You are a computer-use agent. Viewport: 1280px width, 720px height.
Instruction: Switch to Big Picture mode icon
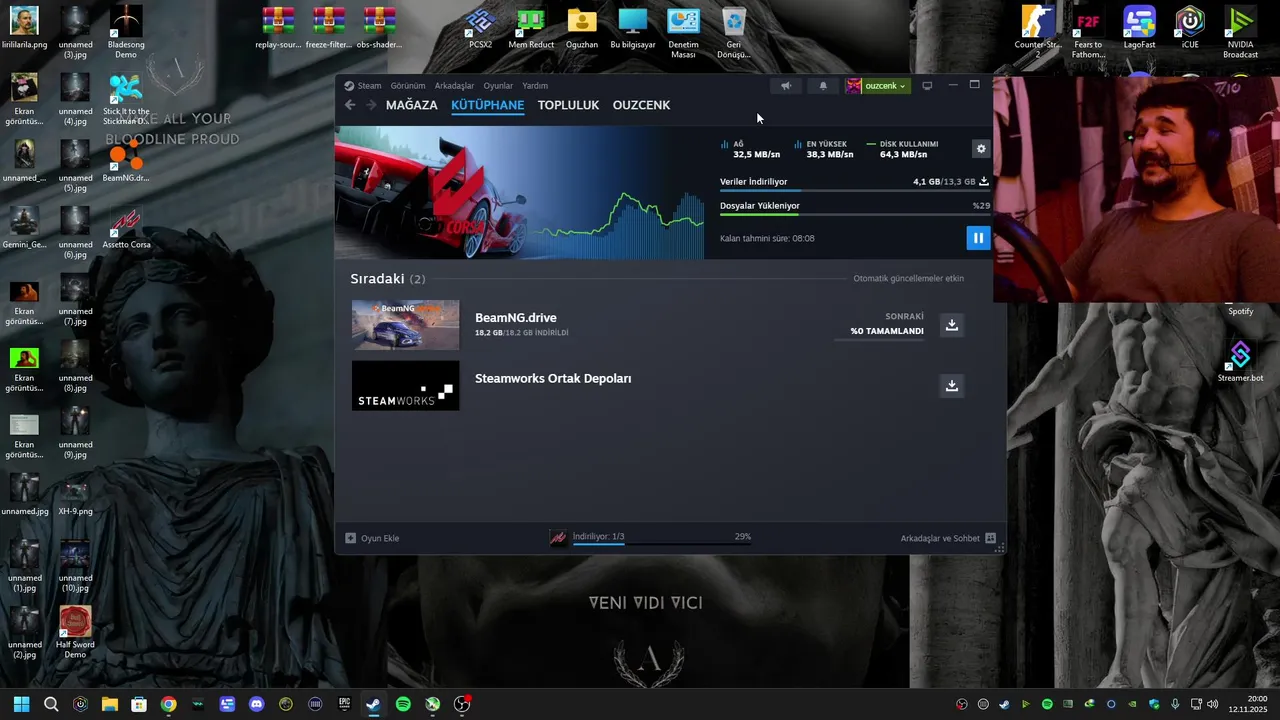click(x=927, y=86)
